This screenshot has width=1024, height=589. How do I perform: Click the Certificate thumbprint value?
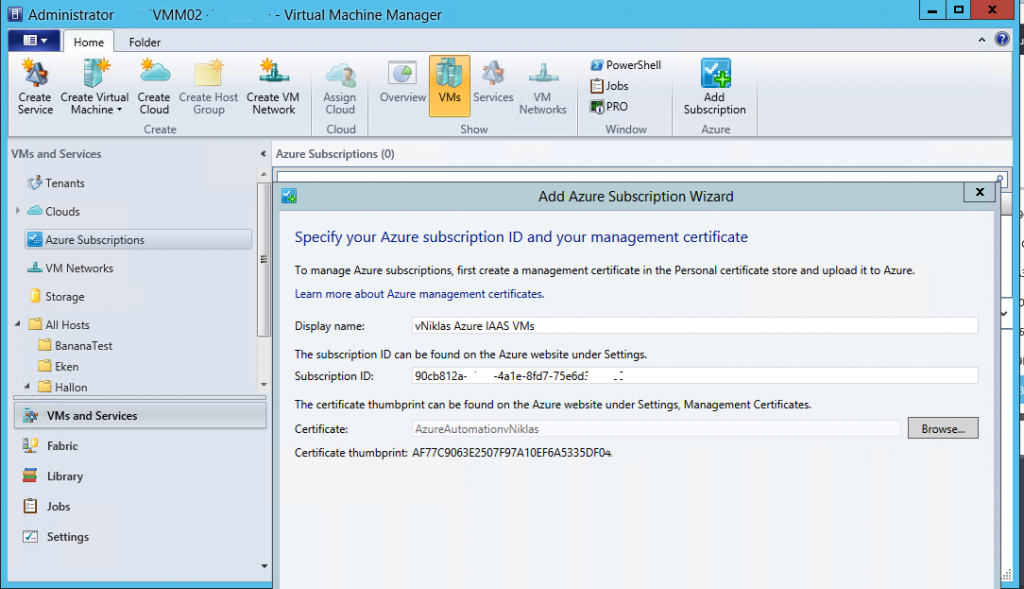(512, 453)
